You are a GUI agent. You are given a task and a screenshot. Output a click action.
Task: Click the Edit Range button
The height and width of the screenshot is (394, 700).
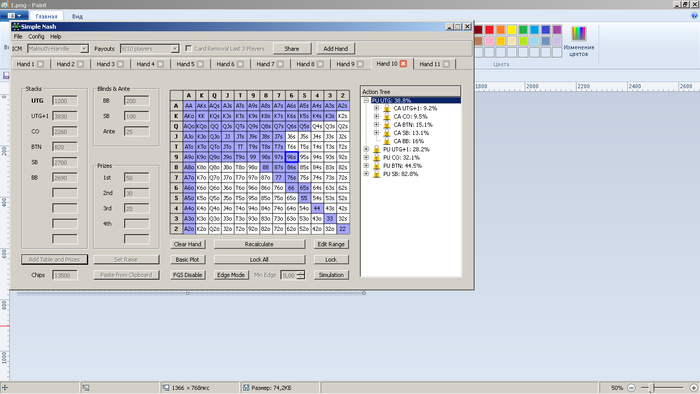(331, 244)
